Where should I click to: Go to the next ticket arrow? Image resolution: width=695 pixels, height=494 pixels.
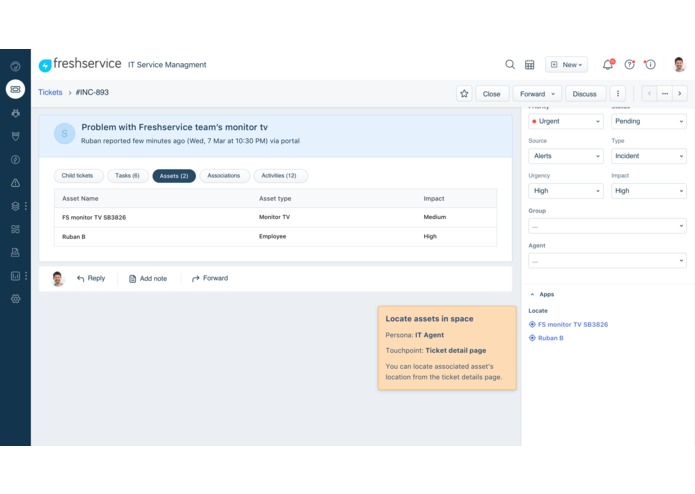pyautogui.click(x=679, y=93)
